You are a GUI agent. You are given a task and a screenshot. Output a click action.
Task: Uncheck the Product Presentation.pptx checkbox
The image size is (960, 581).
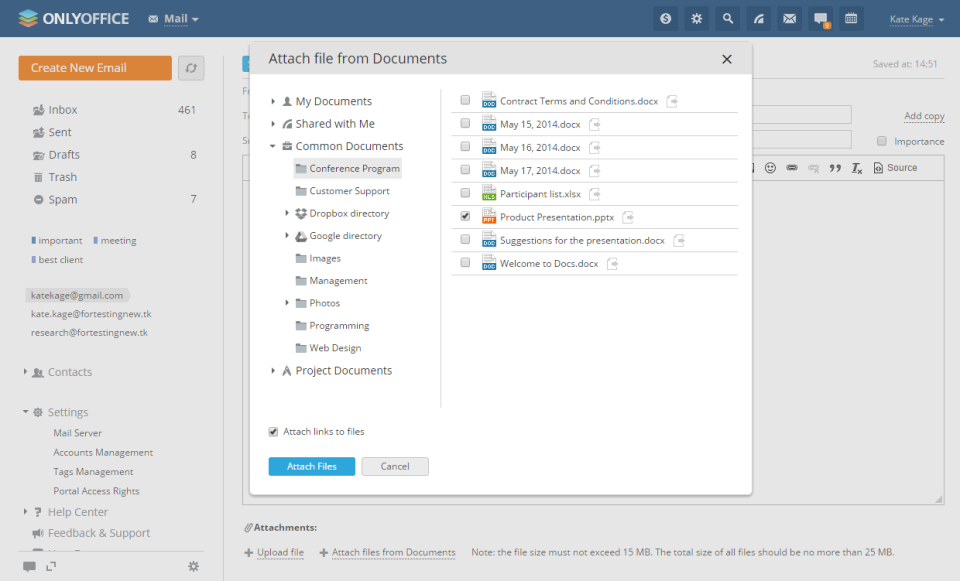tap(465, 216)
